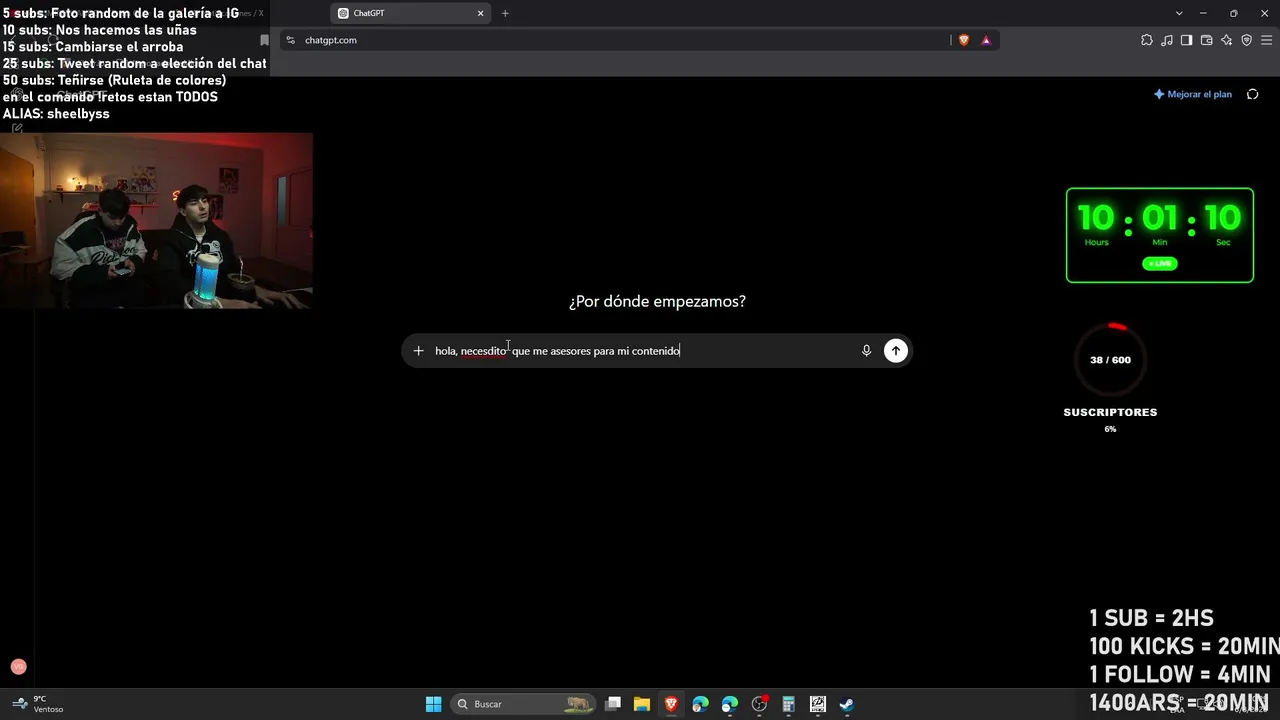The image size is (1280, 720).
Task: Bookmark this page with the bookmark icon
Action: coord(264,40)
